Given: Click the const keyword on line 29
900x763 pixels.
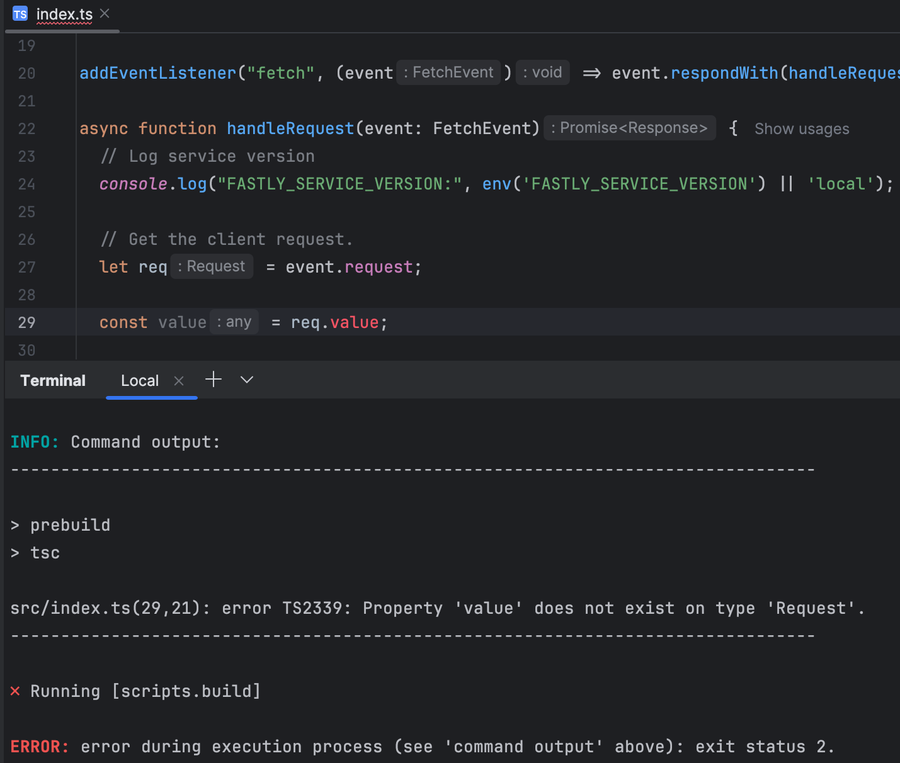Looking at the screenshot, I should 123,323.
